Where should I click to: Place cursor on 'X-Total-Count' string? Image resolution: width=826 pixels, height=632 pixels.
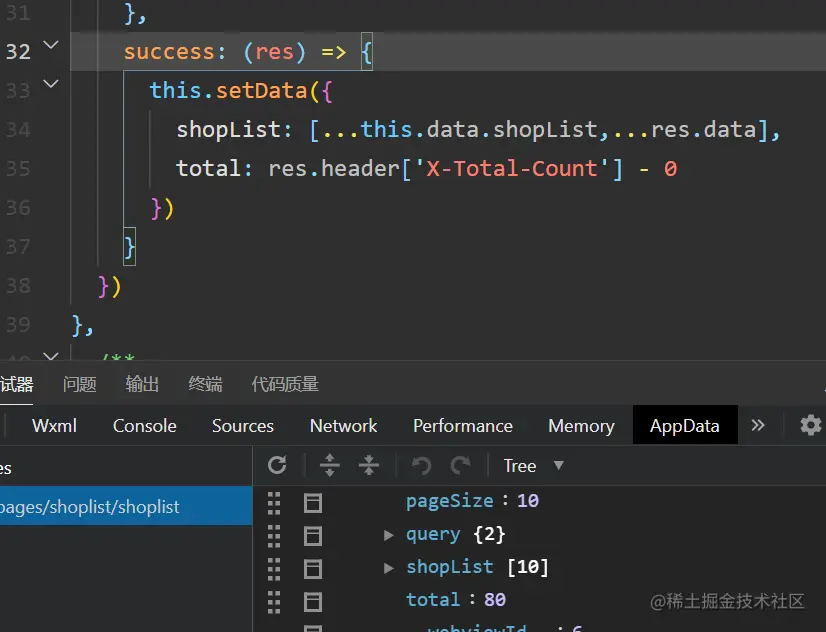[x=512, y=169]
